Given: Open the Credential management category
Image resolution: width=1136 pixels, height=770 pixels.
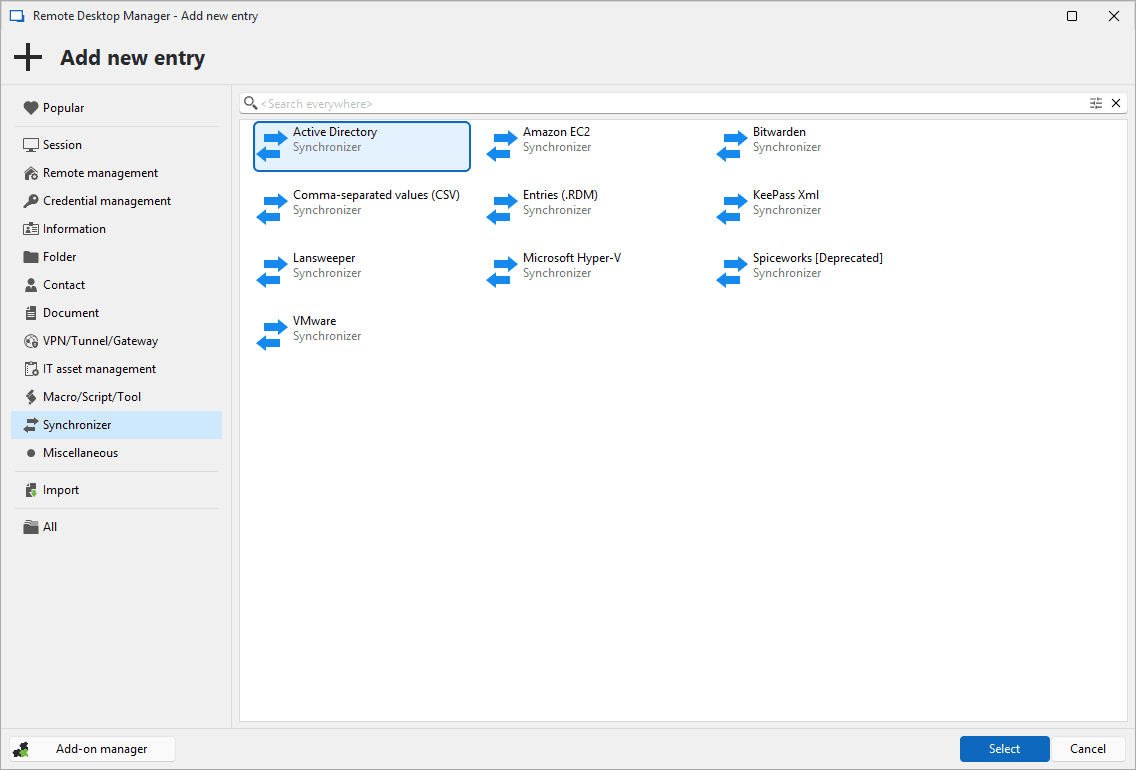Looking at the screenshot, I should tap(107, 201).
